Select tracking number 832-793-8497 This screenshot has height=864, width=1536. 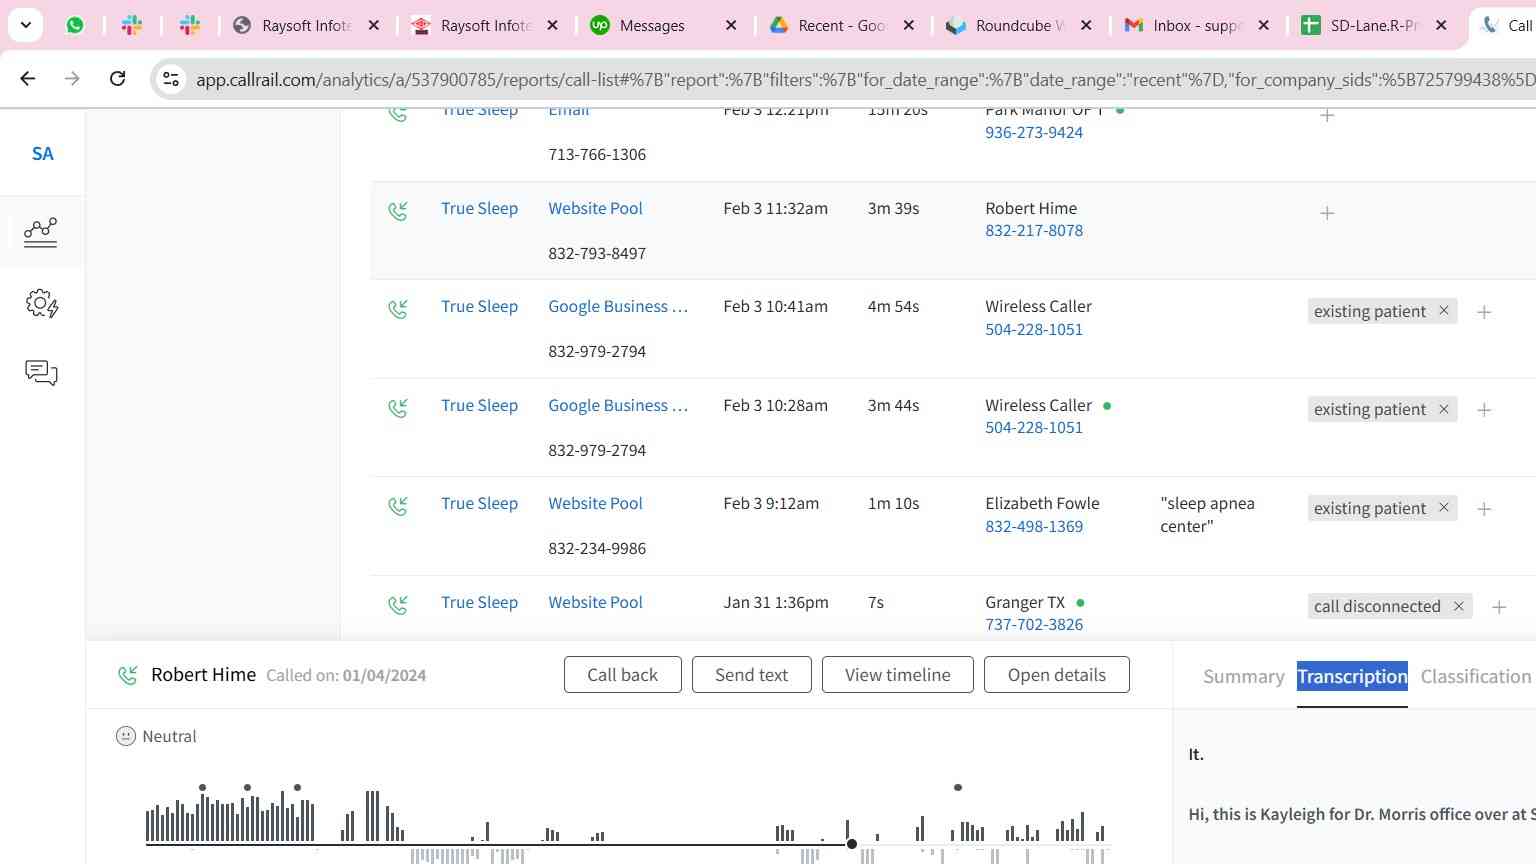(x=597, y=254)
